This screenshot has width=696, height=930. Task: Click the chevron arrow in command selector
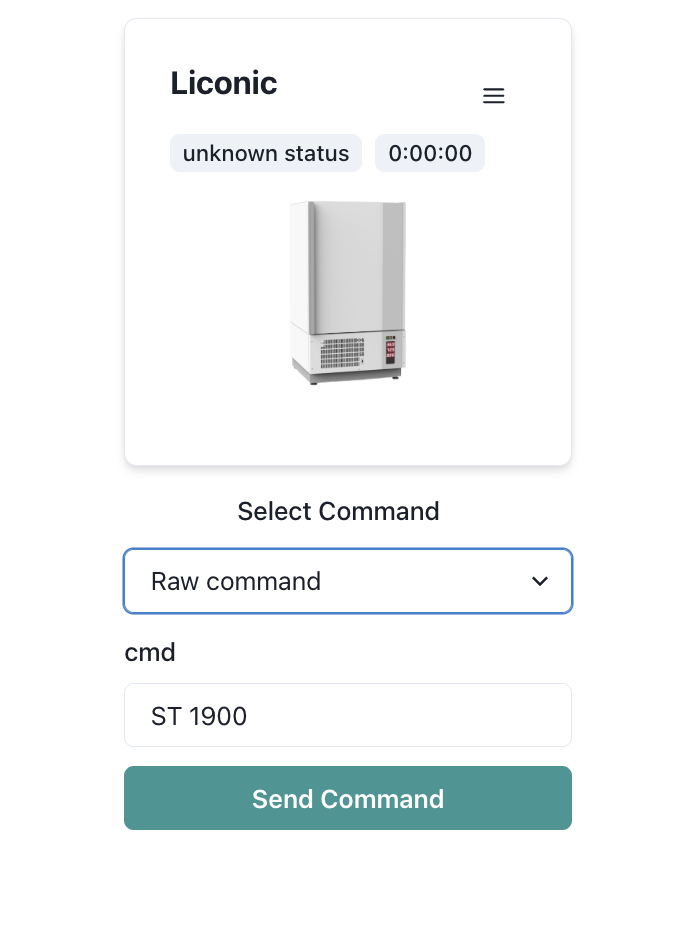(540, 581)
